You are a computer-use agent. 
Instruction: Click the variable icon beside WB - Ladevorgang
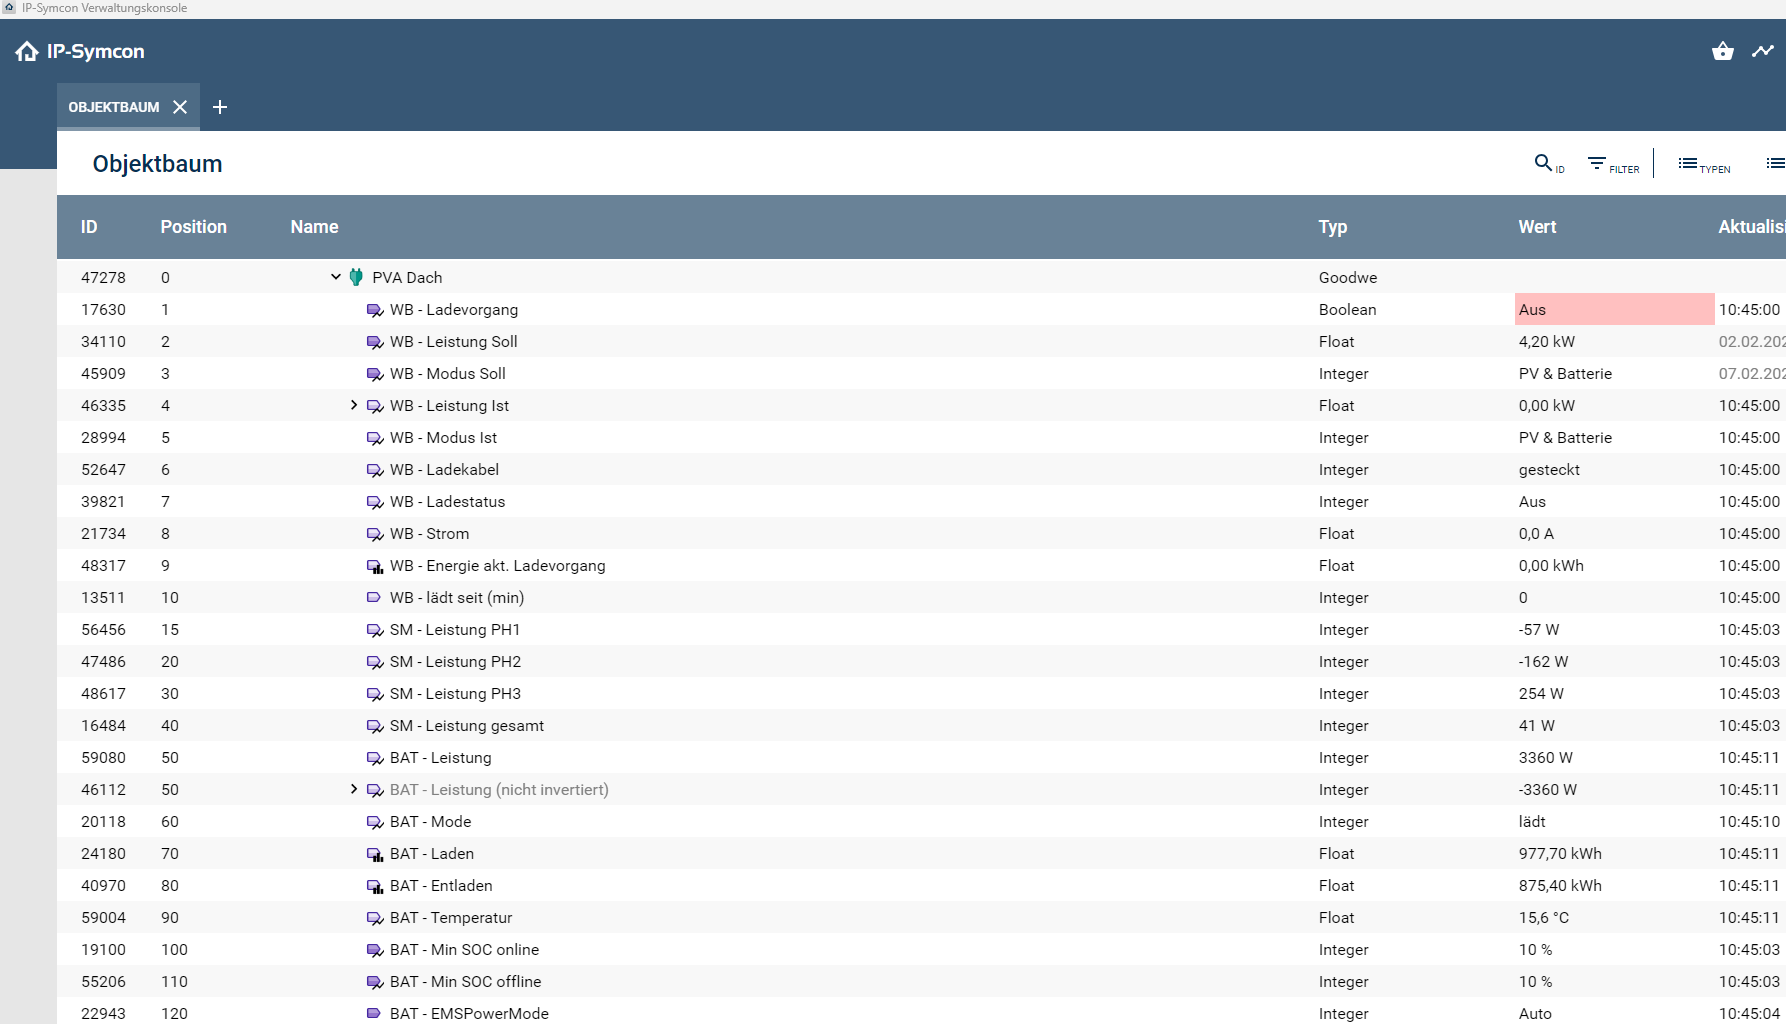click(375, 310)
